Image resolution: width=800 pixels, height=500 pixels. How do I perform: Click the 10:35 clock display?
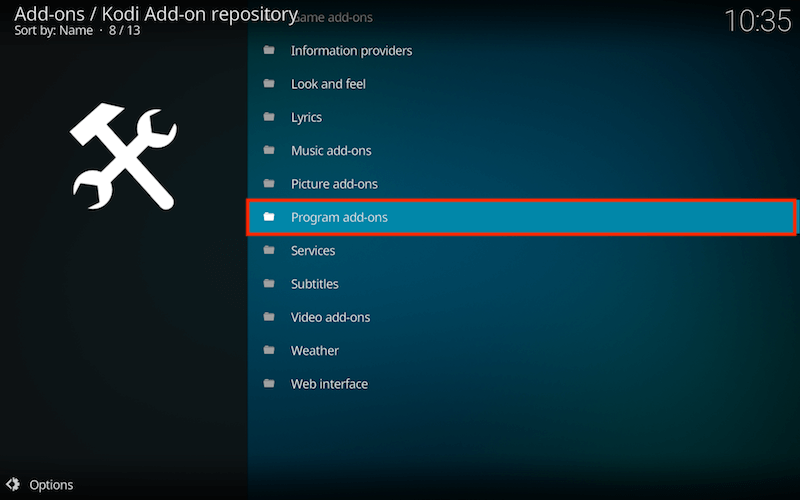pyautogui.click(x=758, y=21)
